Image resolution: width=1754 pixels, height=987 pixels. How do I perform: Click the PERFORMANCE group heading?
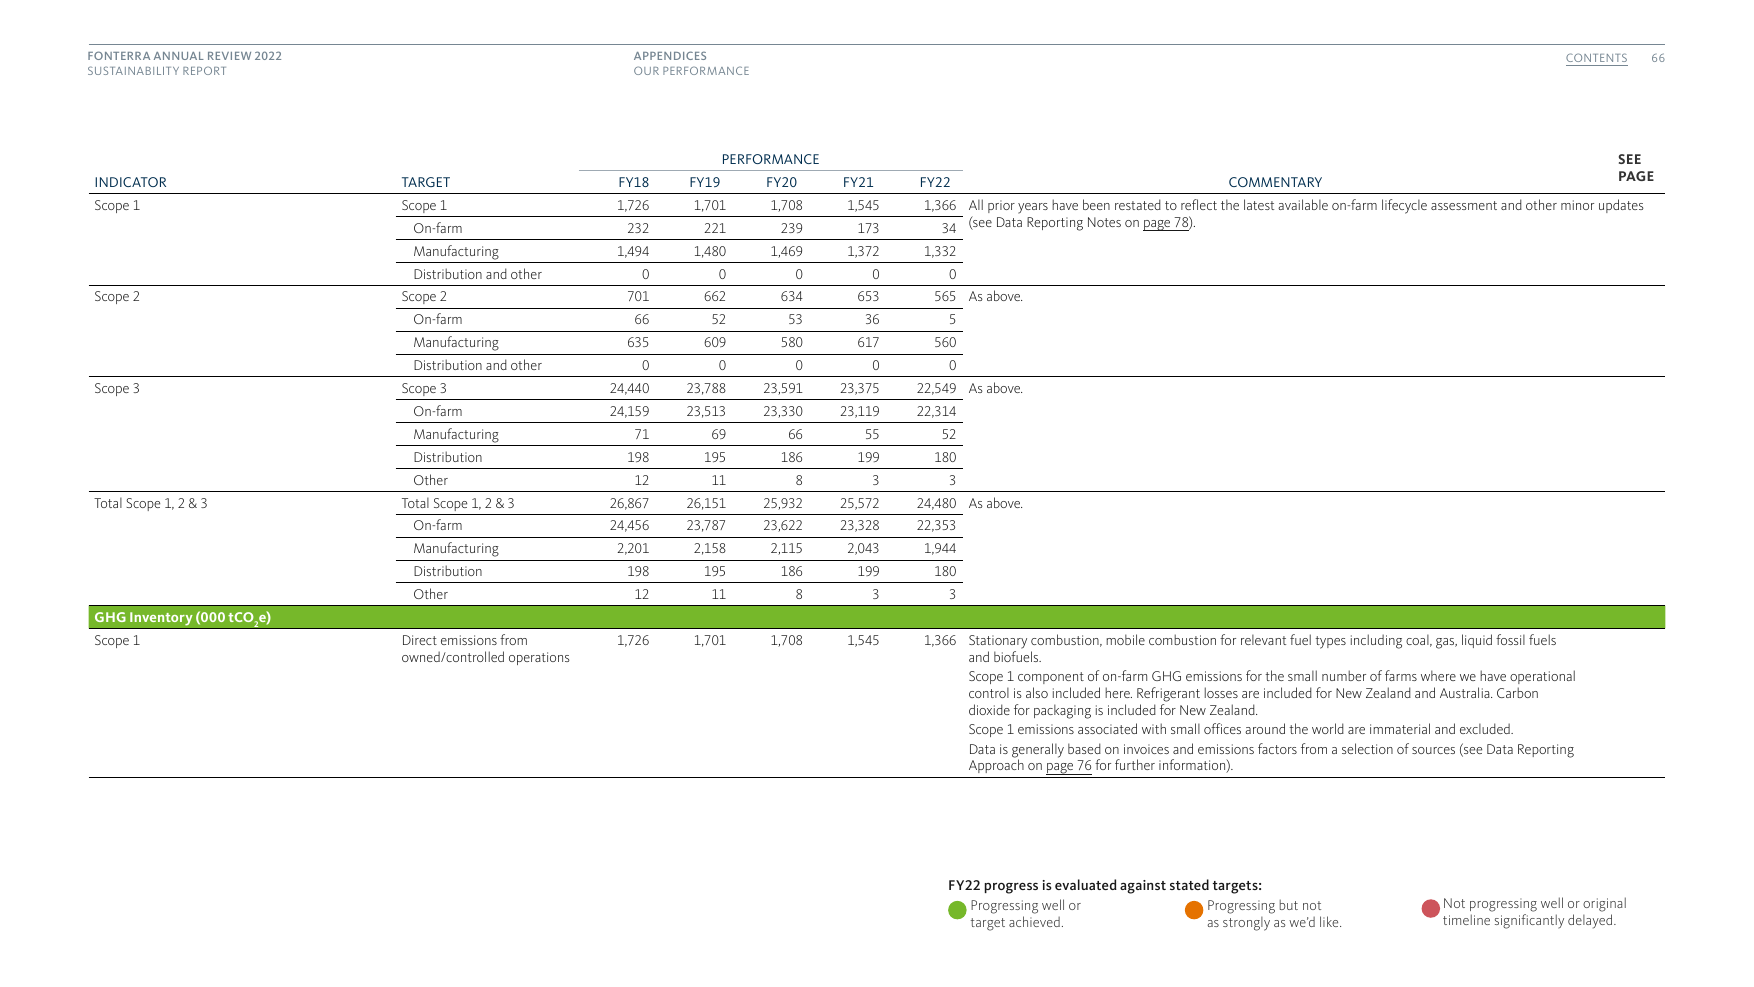pyautogui.click(x=770, y=159)
